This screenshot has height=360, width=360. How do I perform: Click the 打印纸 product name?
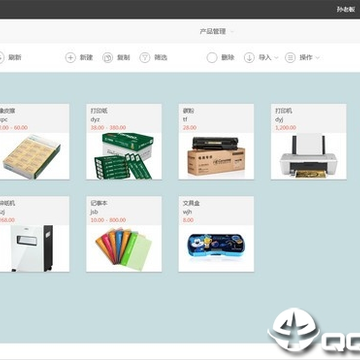pyautogui.click(x=99, y=111)
